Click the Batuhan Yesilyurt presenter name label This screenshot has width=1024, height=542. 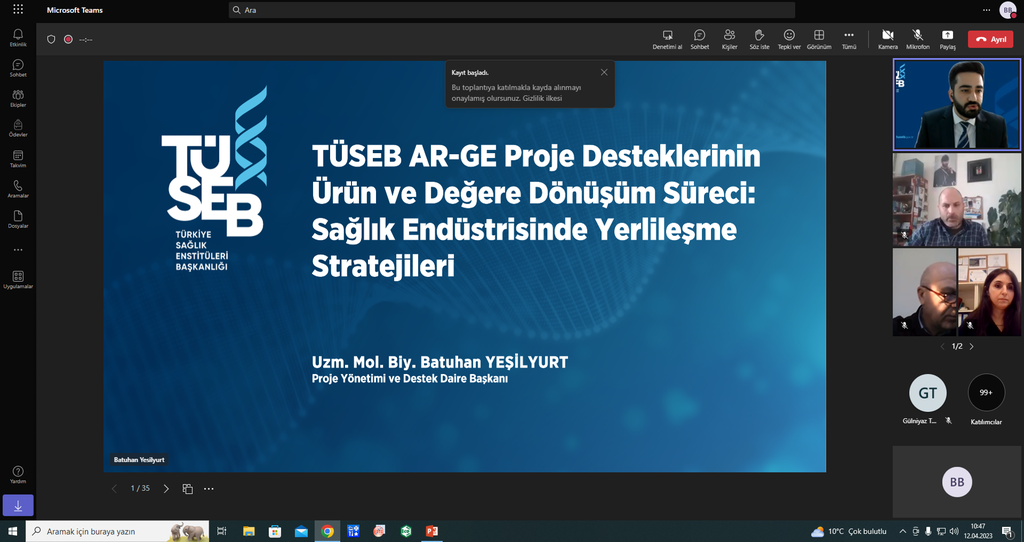[139, 460]
